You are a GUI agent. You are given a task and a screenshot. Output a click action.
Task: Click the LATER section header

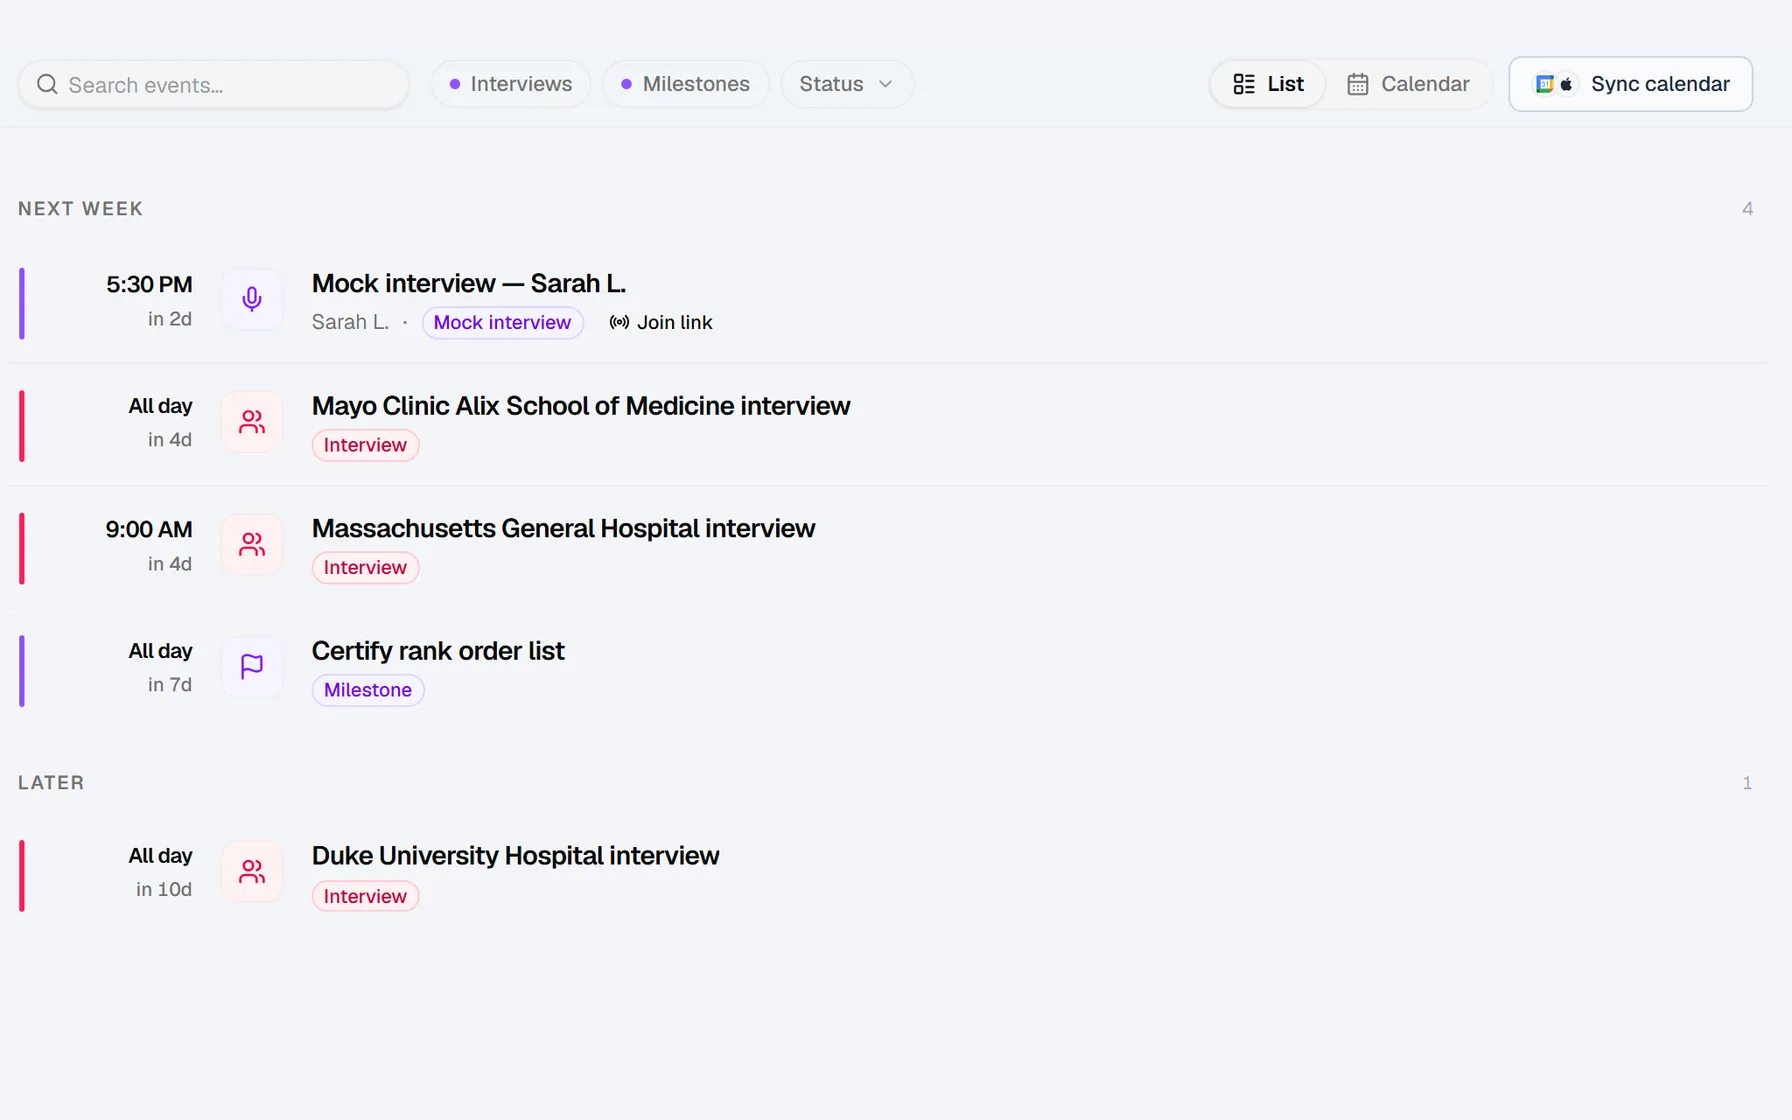pyautogui.click(x=51, y=783)
